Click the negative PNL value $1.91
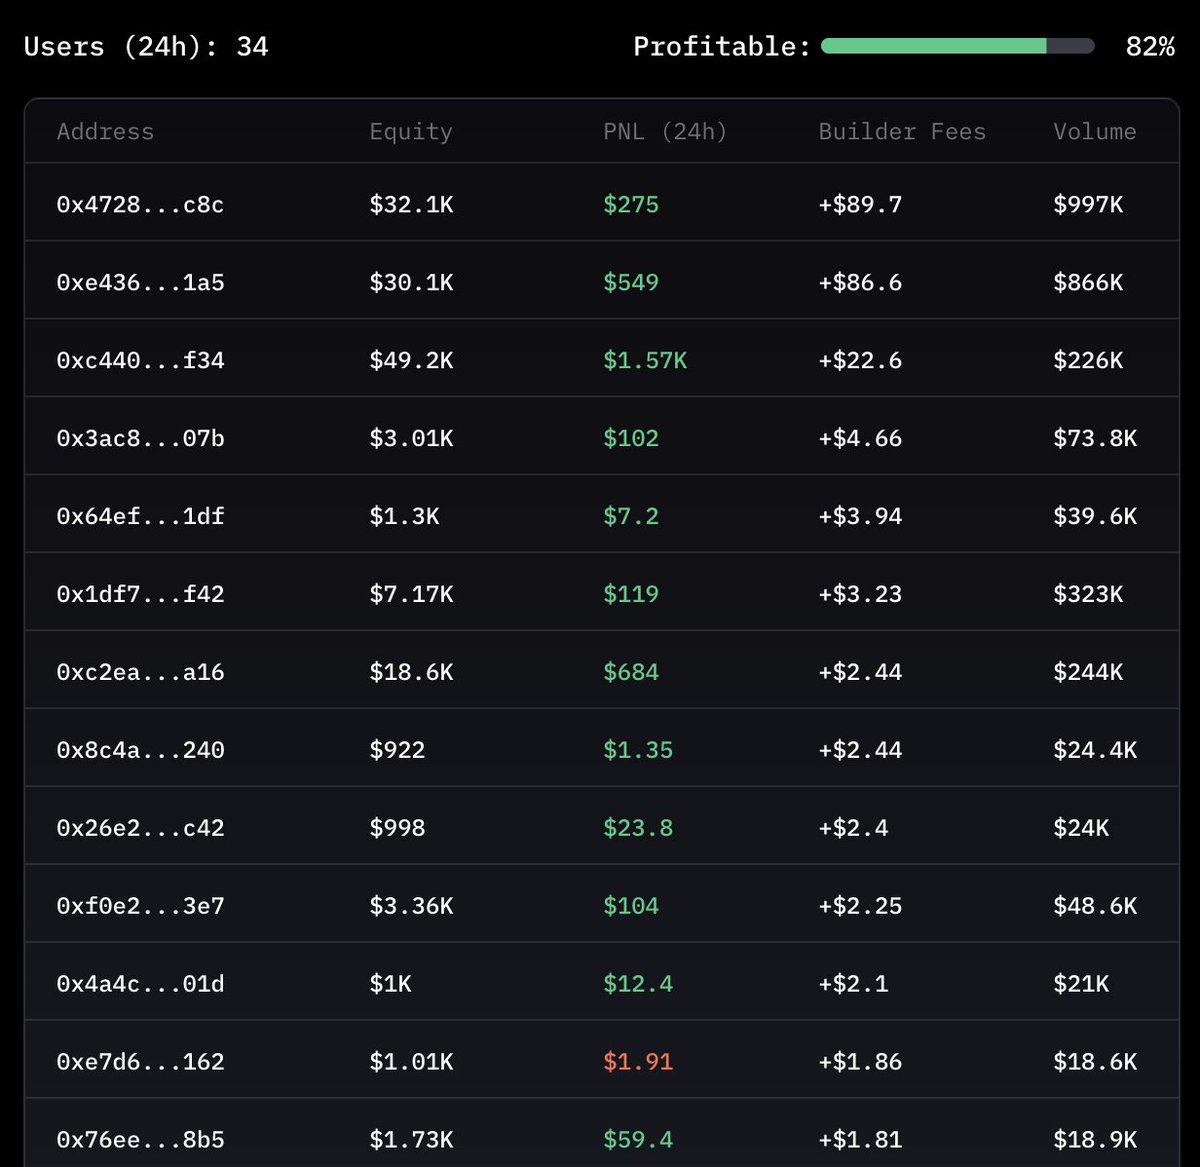1200x1167 pixels. pyautogui.click(x=637, y=1060)
